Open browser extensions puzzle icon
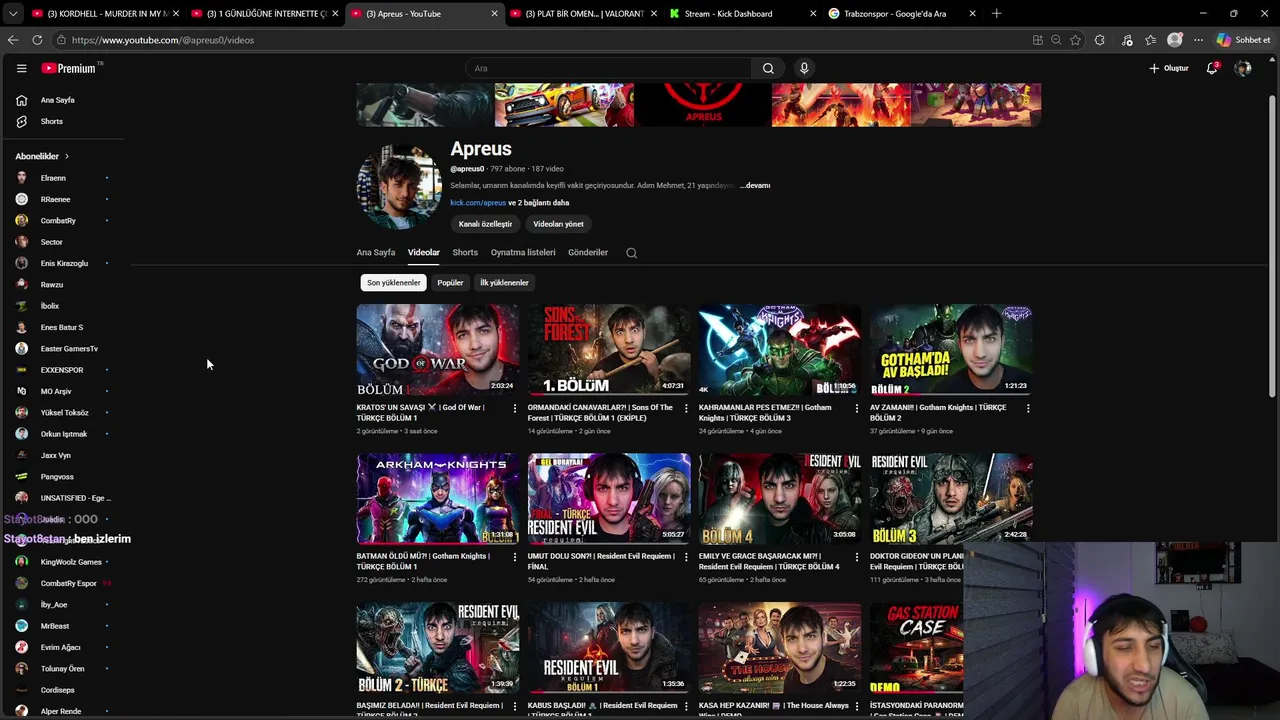 (1100, 40)
